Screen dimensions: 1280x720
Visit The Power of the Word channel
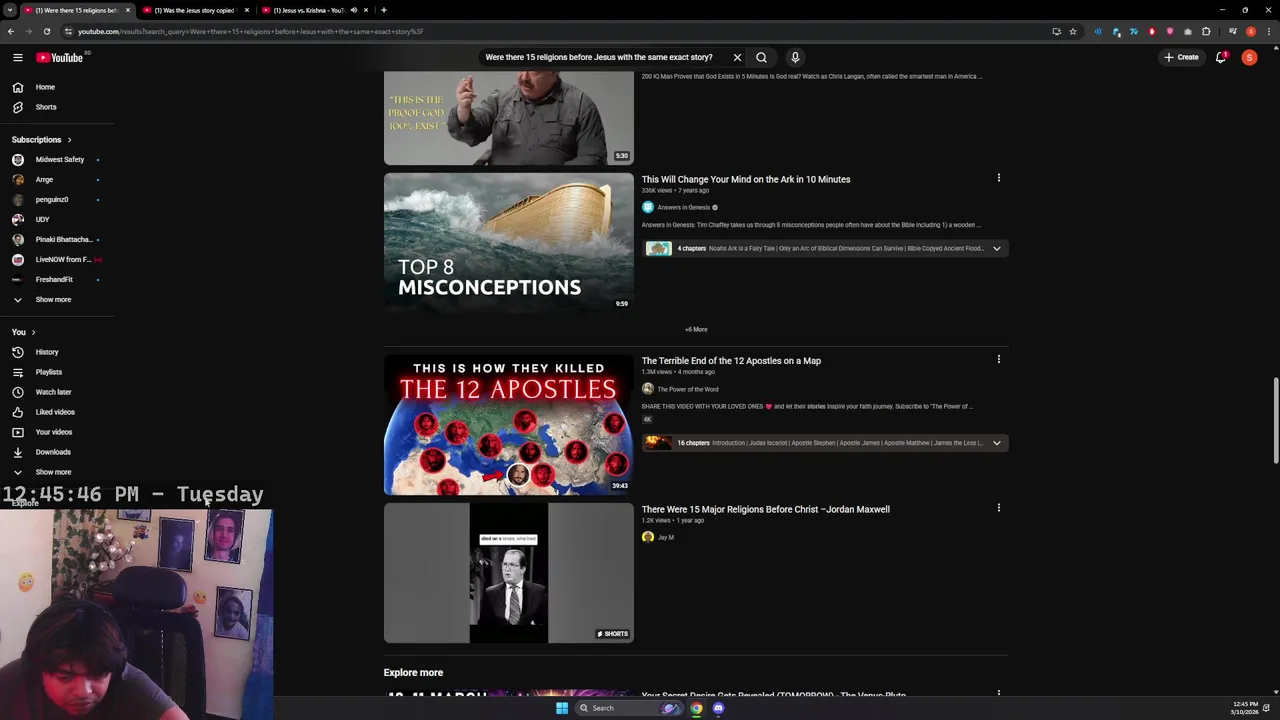(688, 389)
